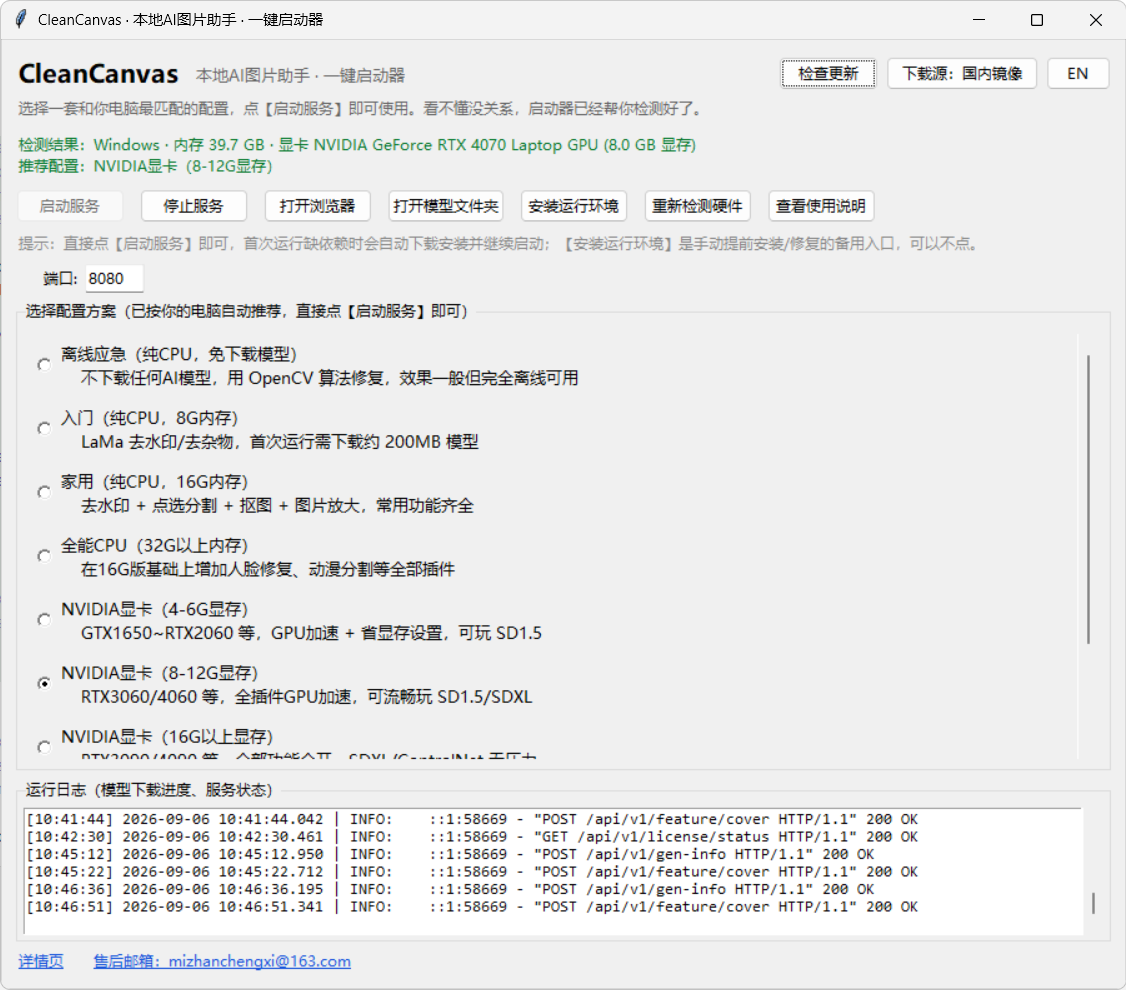Image resolution: width=1126 pixels, height=990 pixels.
Task: Maximize the CleanCanvas window
Action: coord(1037,20)
